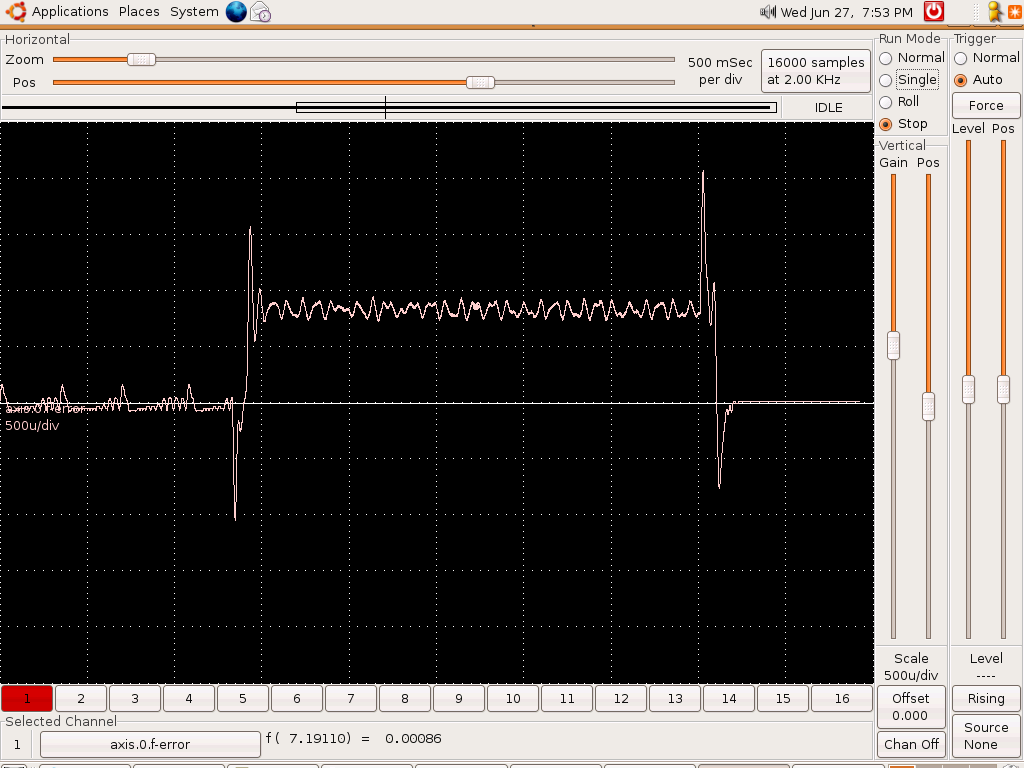The height and width of the screenshot is (768, 1024).
Task: Click the axis.0.f-error channel source button
Action: click(x=150, y=744)
